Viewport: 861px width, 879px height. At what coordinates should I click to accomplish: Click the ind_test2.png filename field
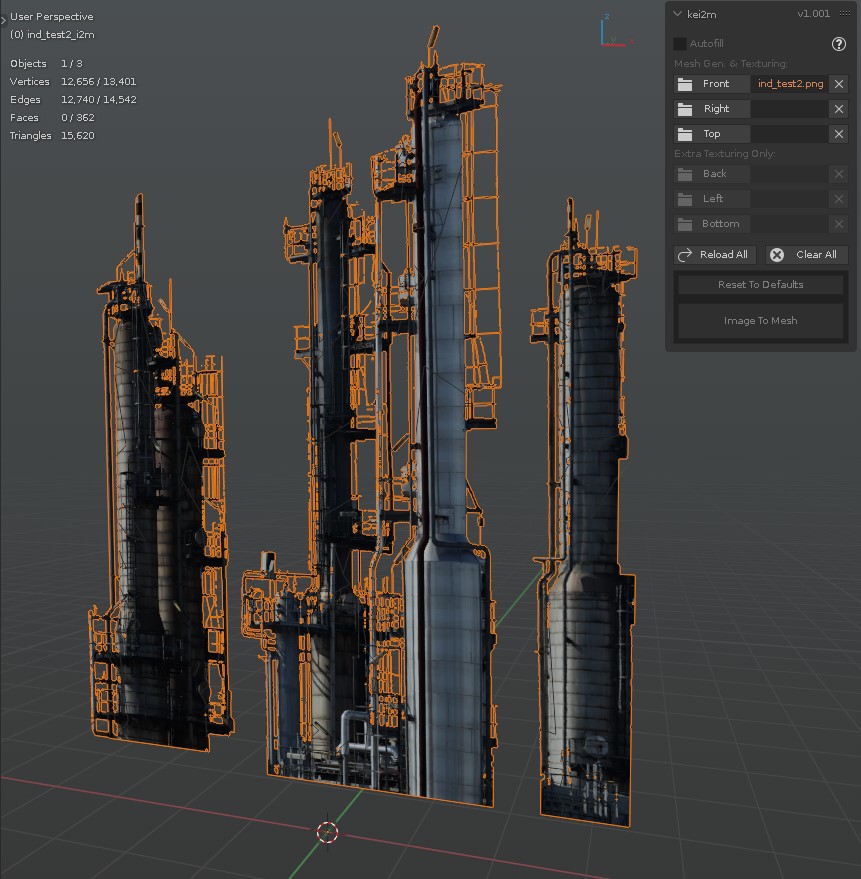(790, 84)
